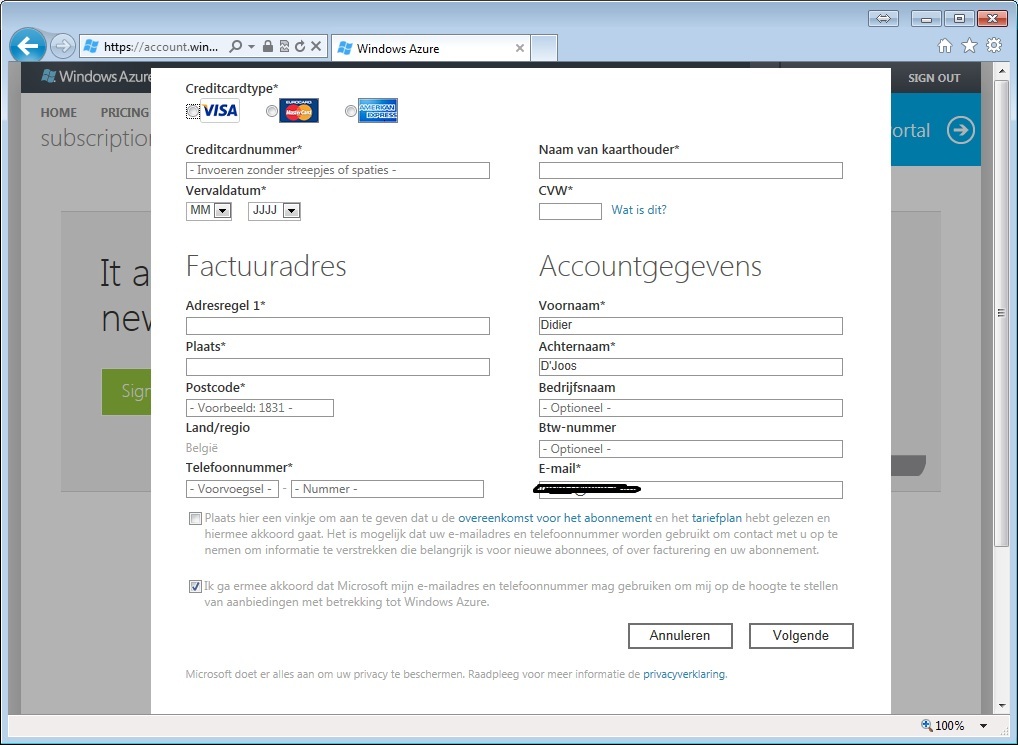The width and height of the screenshot is (1018, 745).
Task: Tick the subscription agreement checkbox
Action: (x=194, y=519)
